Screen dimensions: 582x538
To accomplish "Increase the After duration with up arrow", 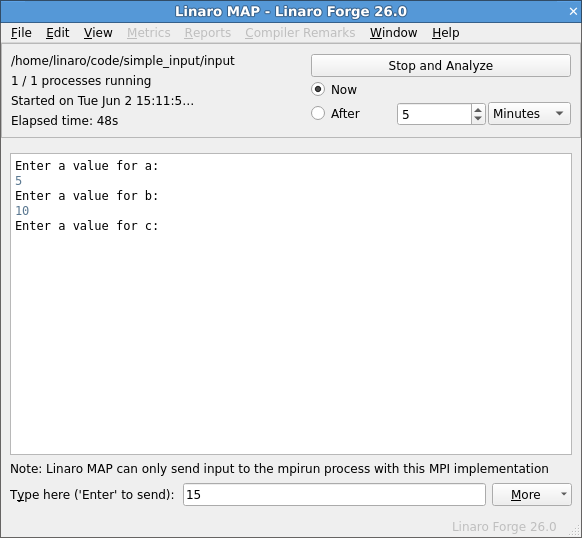I will coord(478,110).
